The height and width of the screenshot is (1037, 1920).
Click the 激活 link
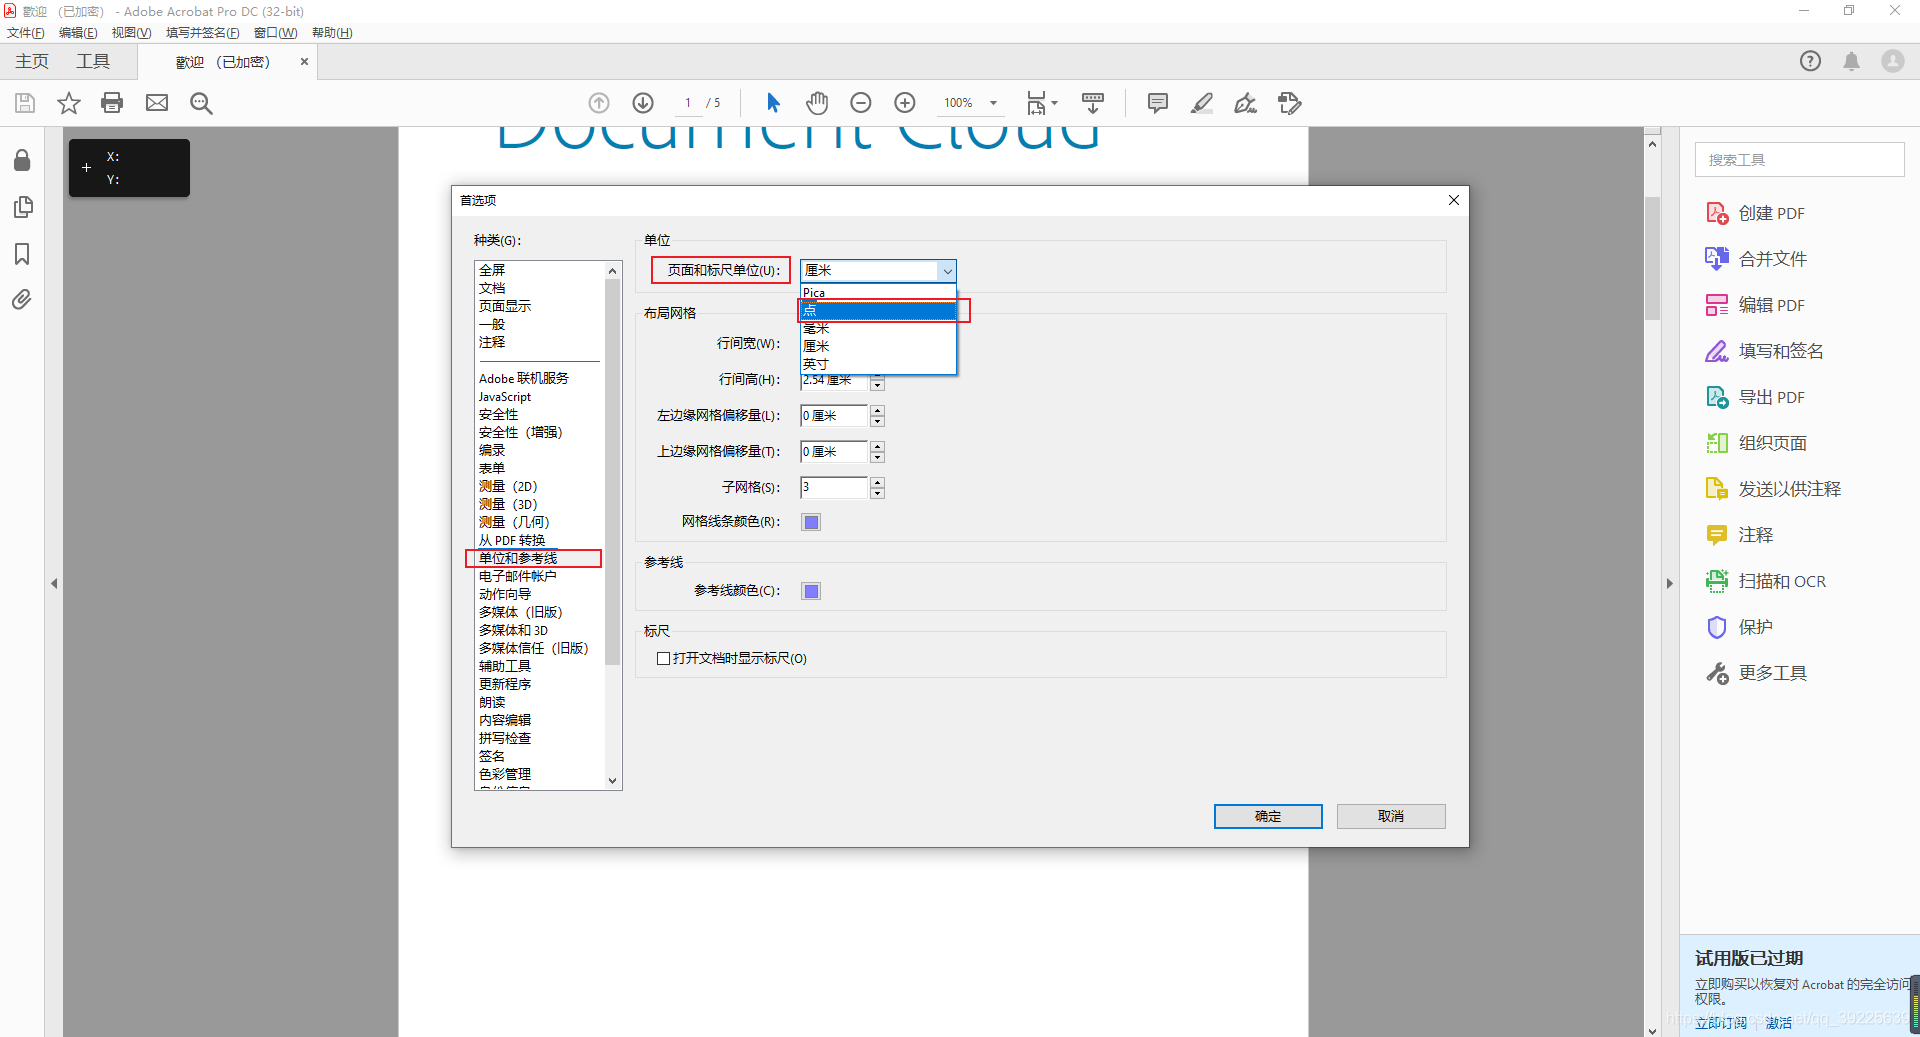(1778, 1022)
